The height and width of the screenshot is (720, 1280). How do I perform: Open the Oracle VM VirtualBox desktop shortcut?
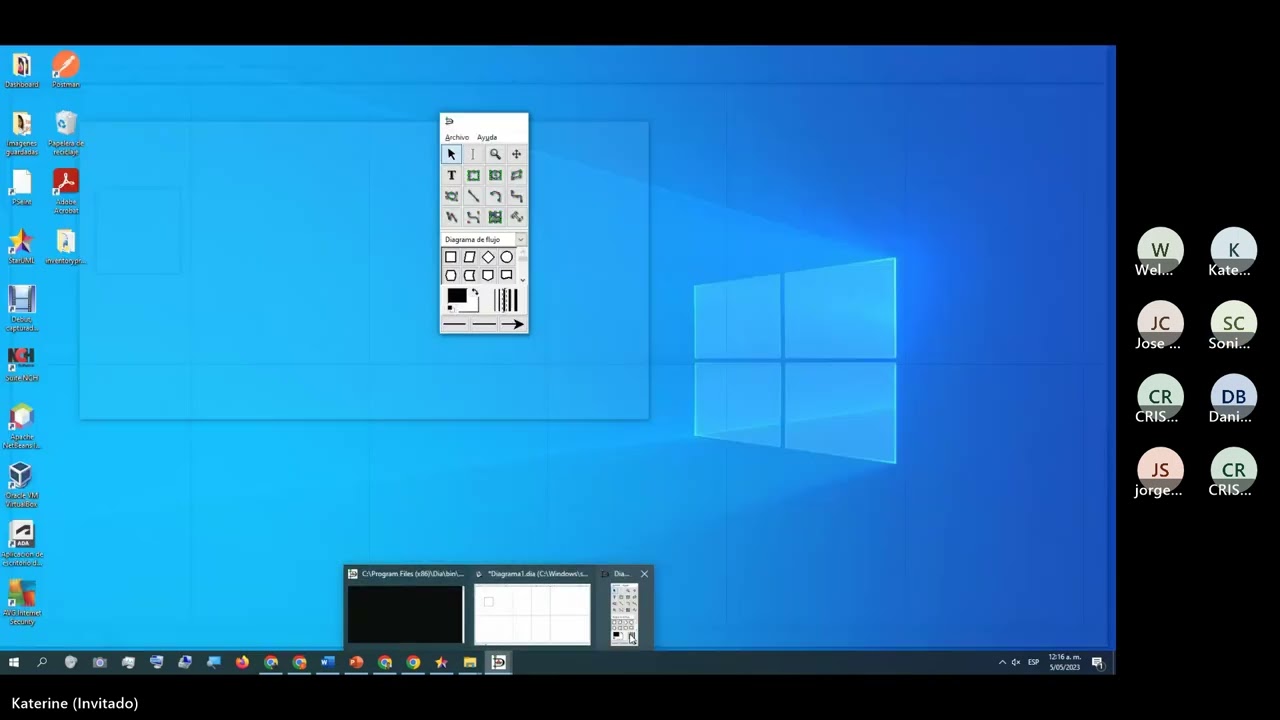coord(21,485)
